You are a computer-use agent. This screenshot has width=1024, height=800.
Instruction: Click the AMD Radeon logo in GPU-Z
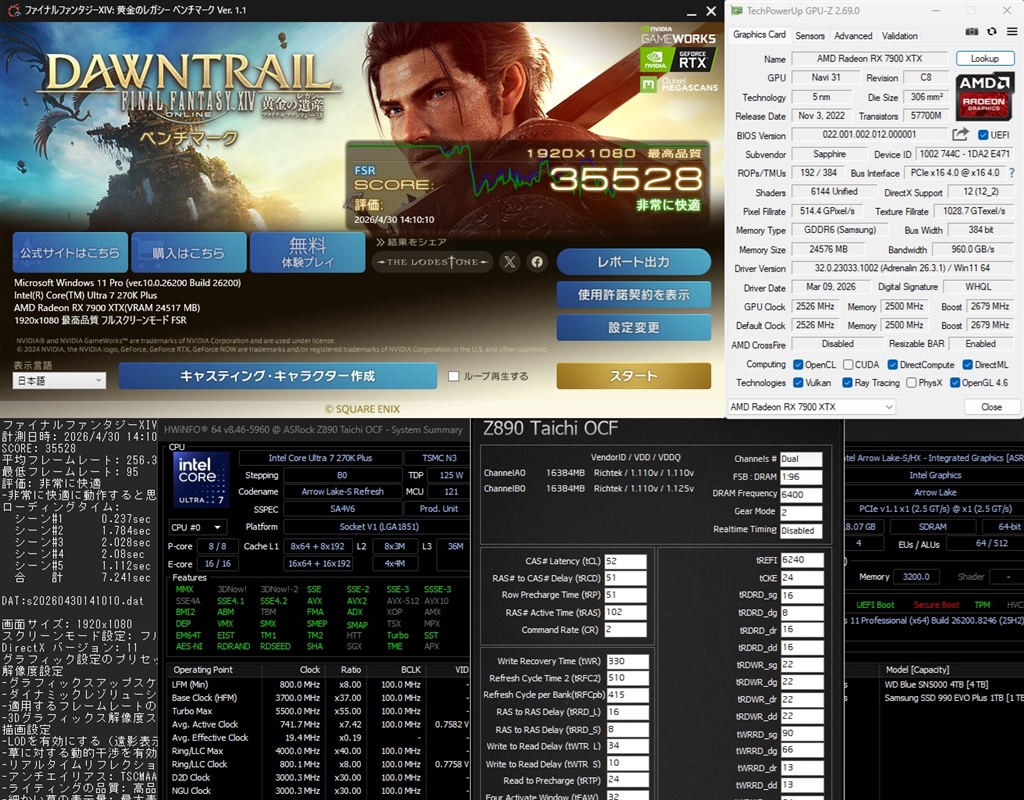(x=984, y=97)
